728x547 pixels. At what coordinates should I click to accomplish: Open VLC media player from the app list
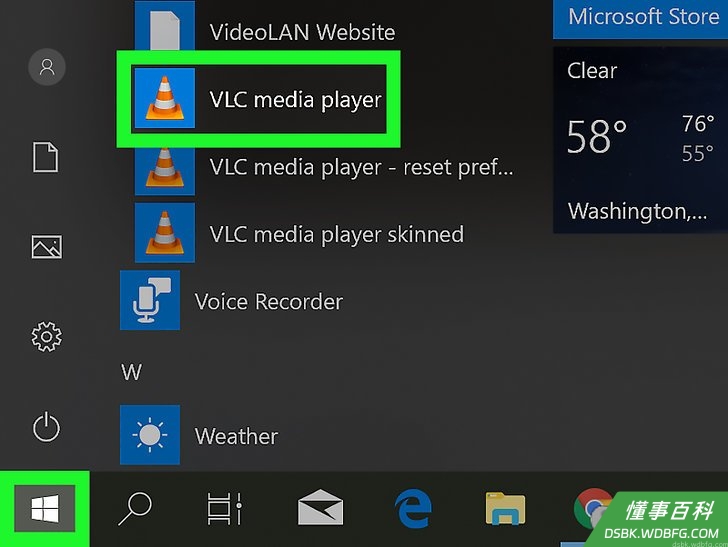(x=259, y=99)
